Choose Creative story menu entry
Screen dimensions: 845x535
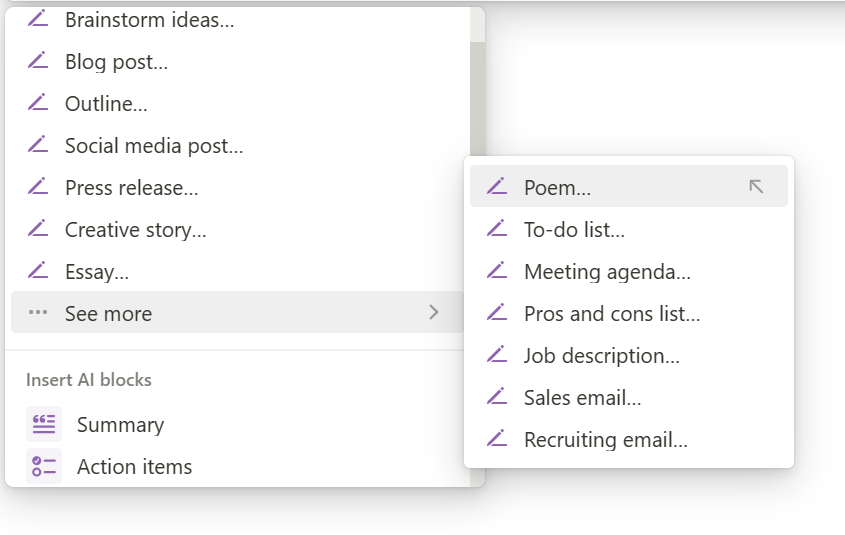135,229
